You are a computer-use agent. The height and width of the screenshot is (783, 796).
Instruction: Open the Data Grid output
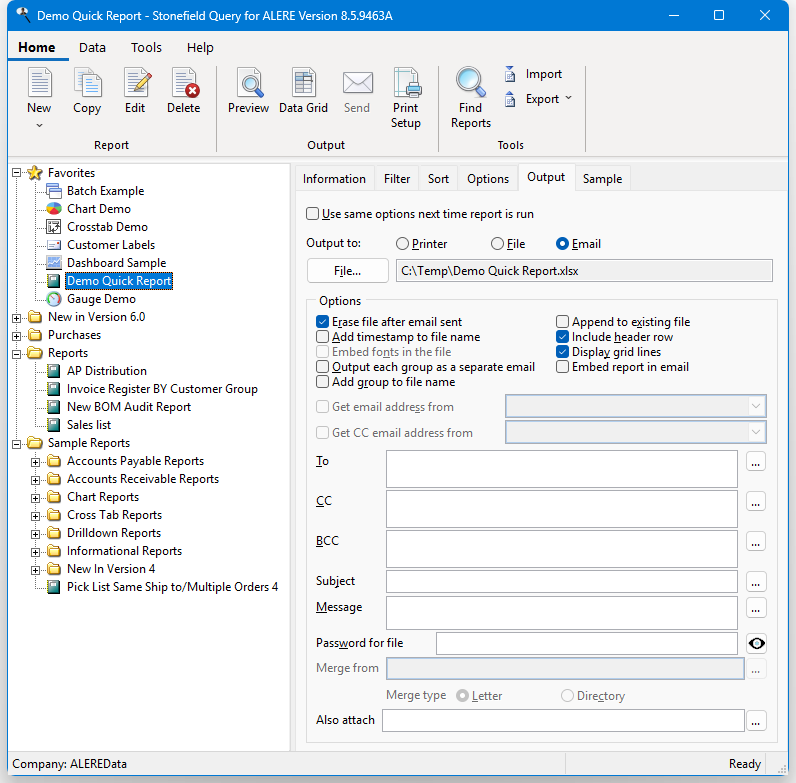point(303,86)
